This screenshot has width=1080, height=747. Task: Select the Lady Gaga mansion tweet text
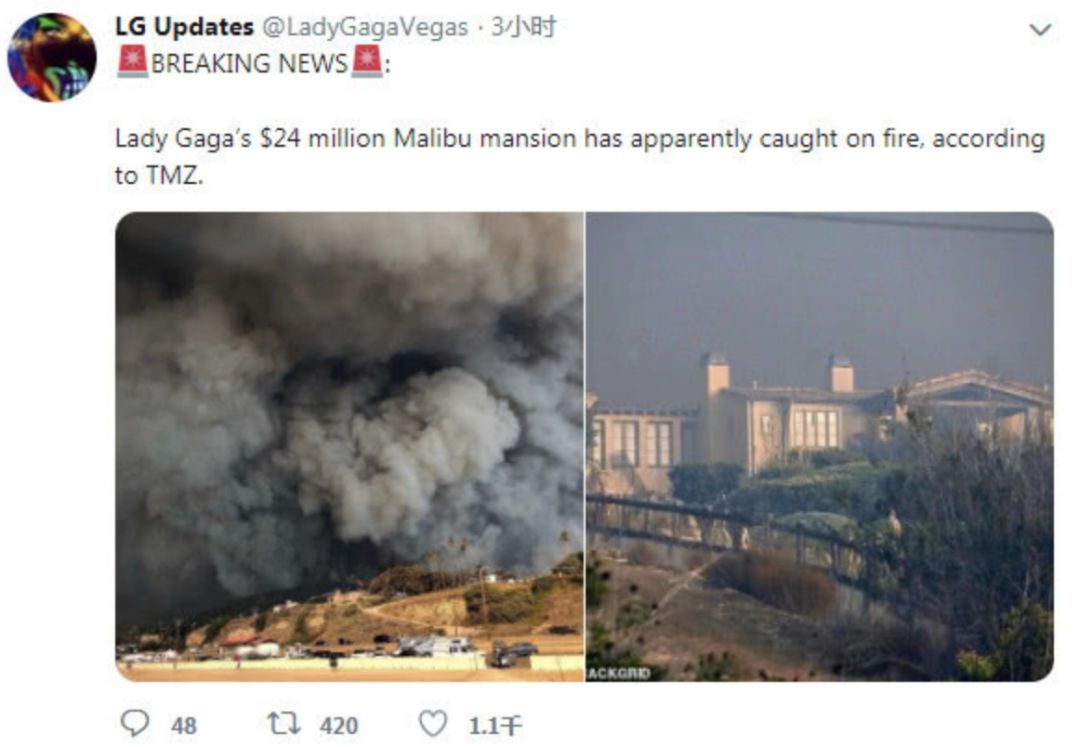click(x=580, y=156)
